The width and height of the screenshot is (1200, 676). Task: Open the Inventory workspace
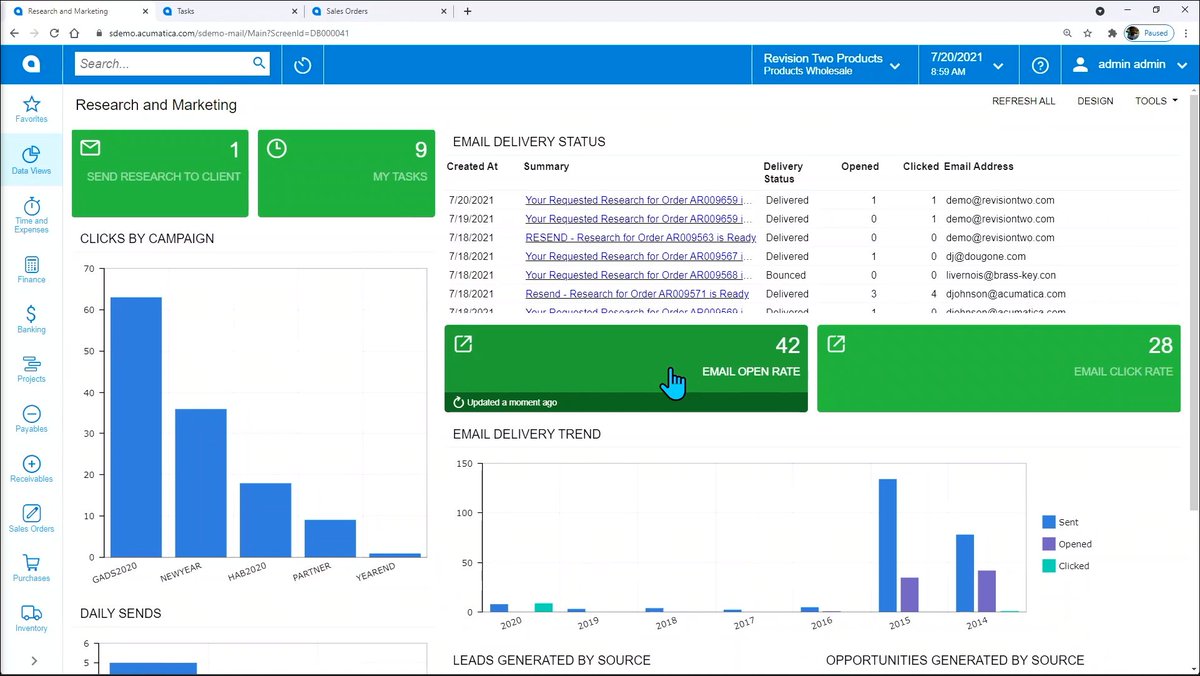pyautogui.click(x=31, y=618)
